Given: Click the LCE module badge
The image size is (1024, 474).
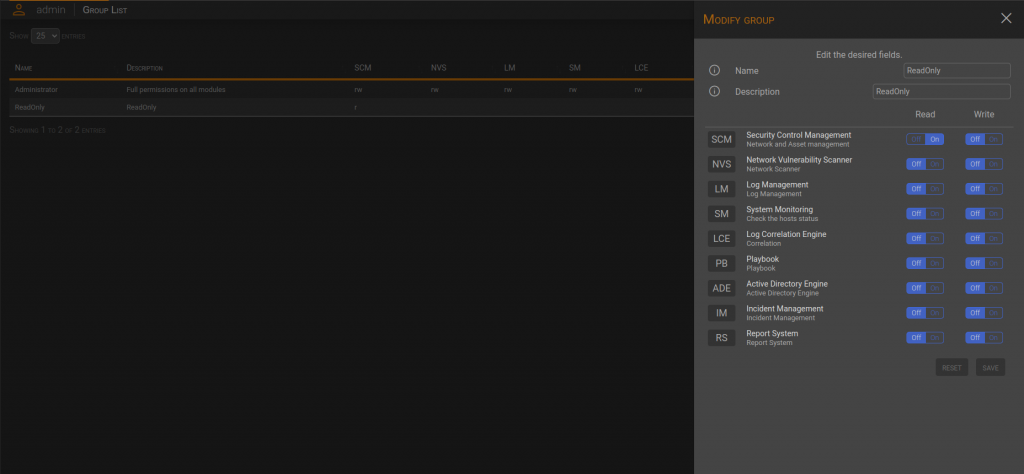Looking at the screenshot, I should (722, 238).
